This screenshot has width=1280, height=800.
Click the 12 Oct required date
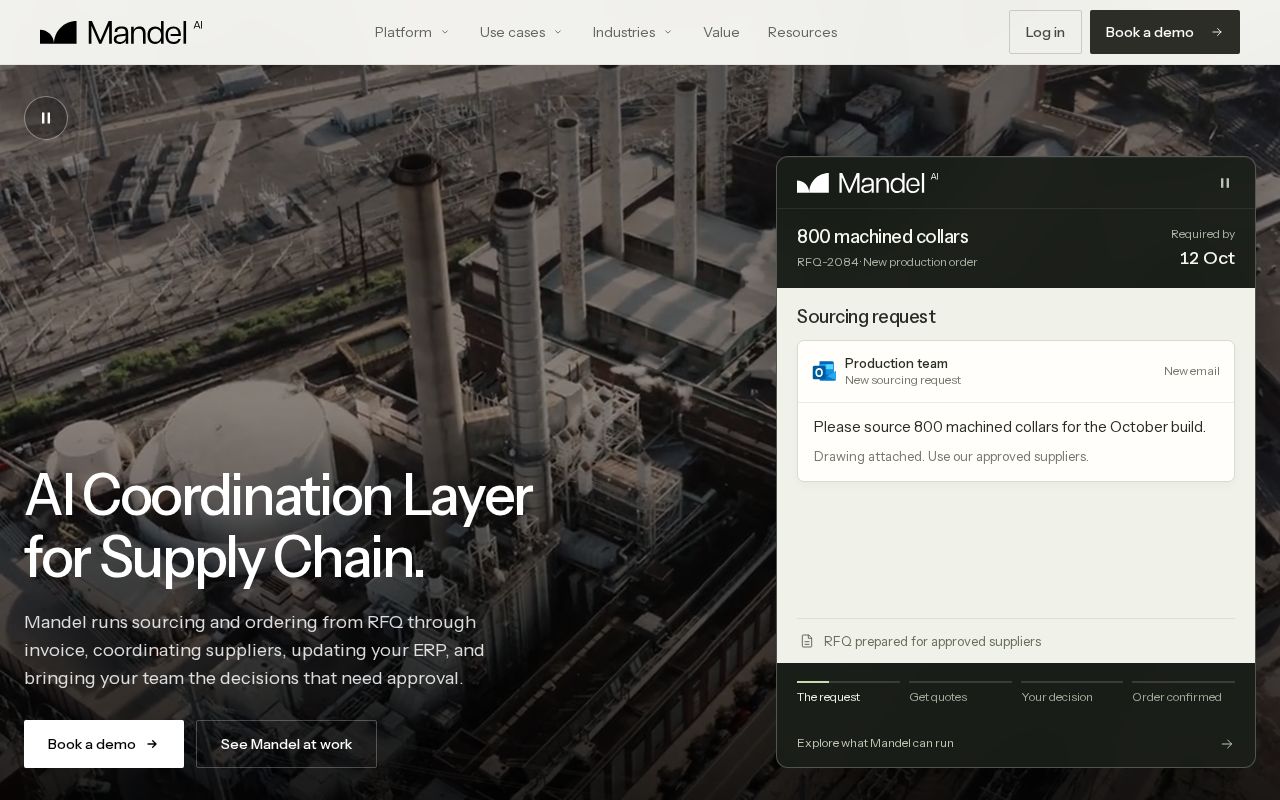click(x=1207, y=258)
